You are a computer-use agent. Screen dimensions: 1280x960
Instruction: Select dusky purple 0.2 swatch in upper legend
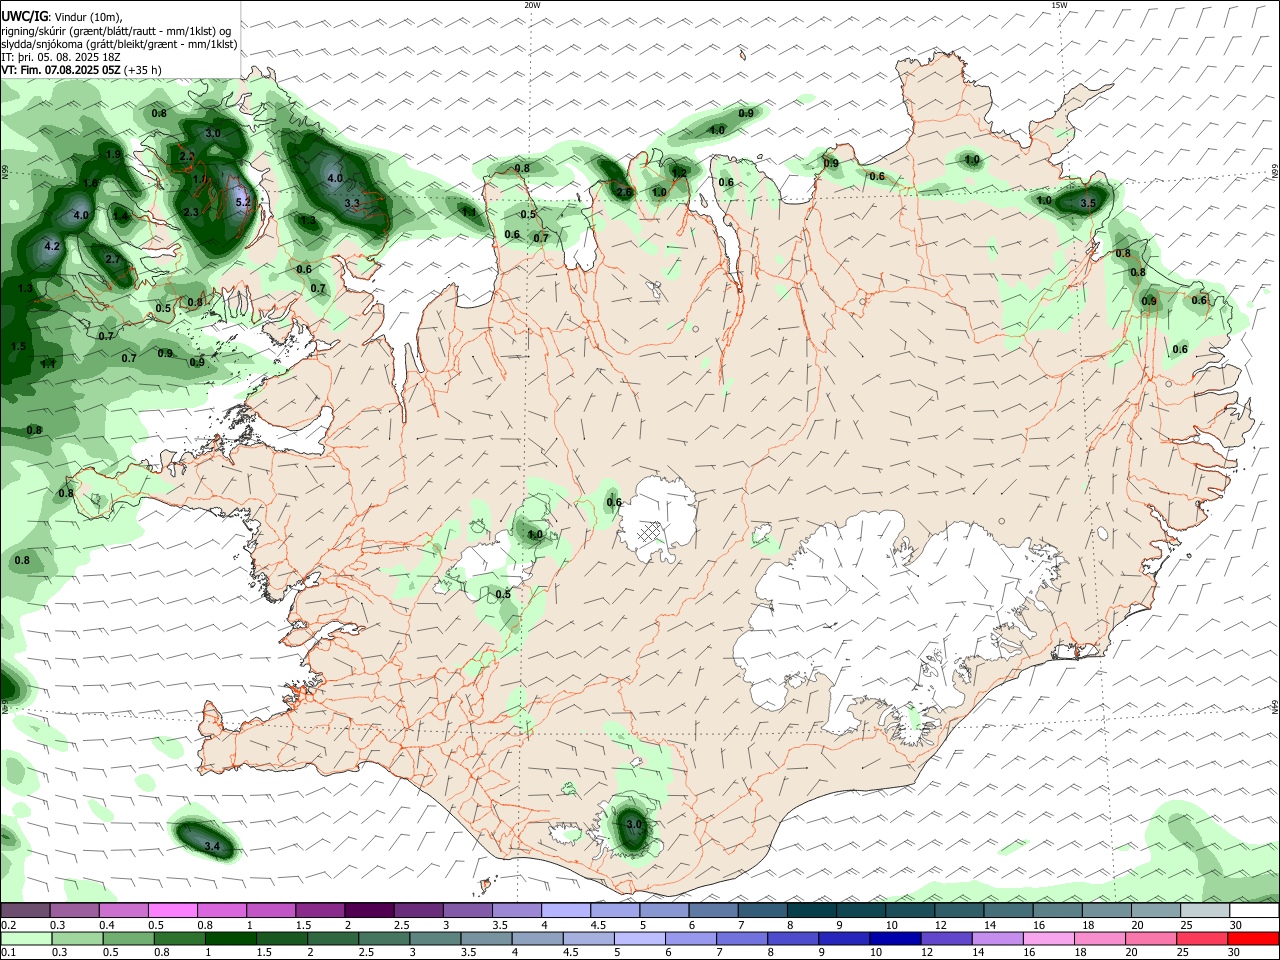[x=25, y=911]
